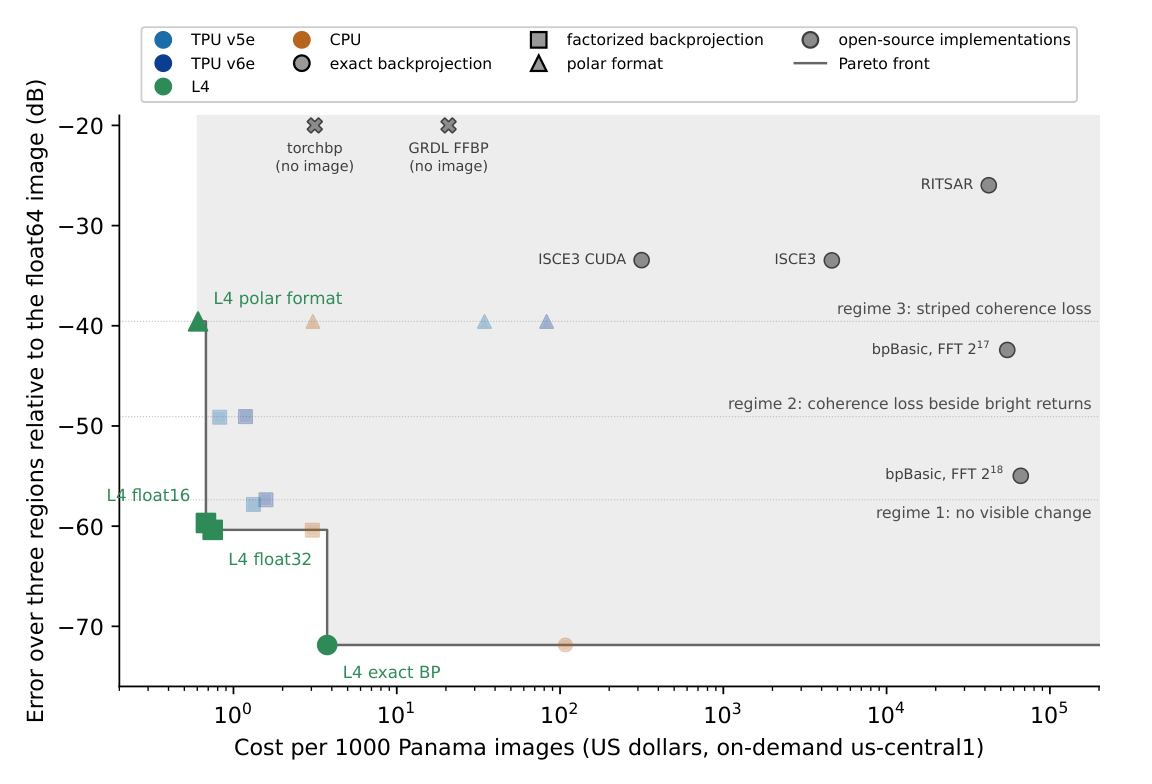This screenshot has width=1152, height=784.
Task: Click the light blue square near -50 dB
Action: click(x=219, y=417)
